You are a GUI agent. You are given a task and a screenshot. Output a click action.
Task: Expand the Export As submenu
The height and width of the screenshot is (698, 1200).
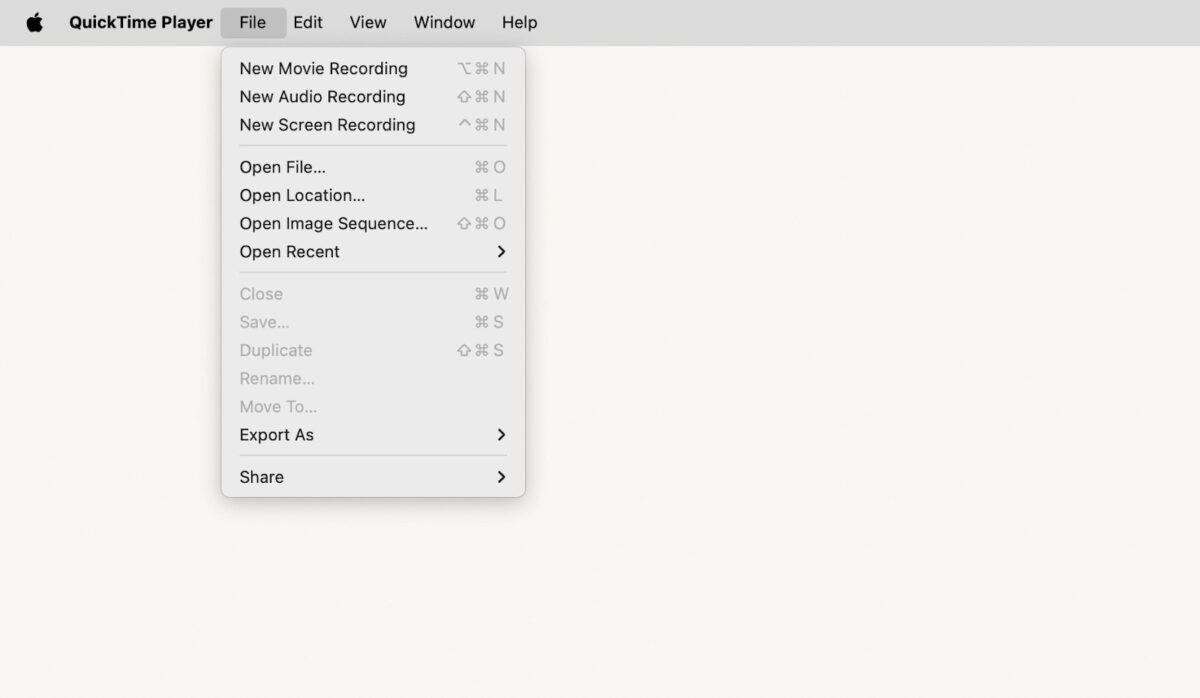(x=373, y=435)
